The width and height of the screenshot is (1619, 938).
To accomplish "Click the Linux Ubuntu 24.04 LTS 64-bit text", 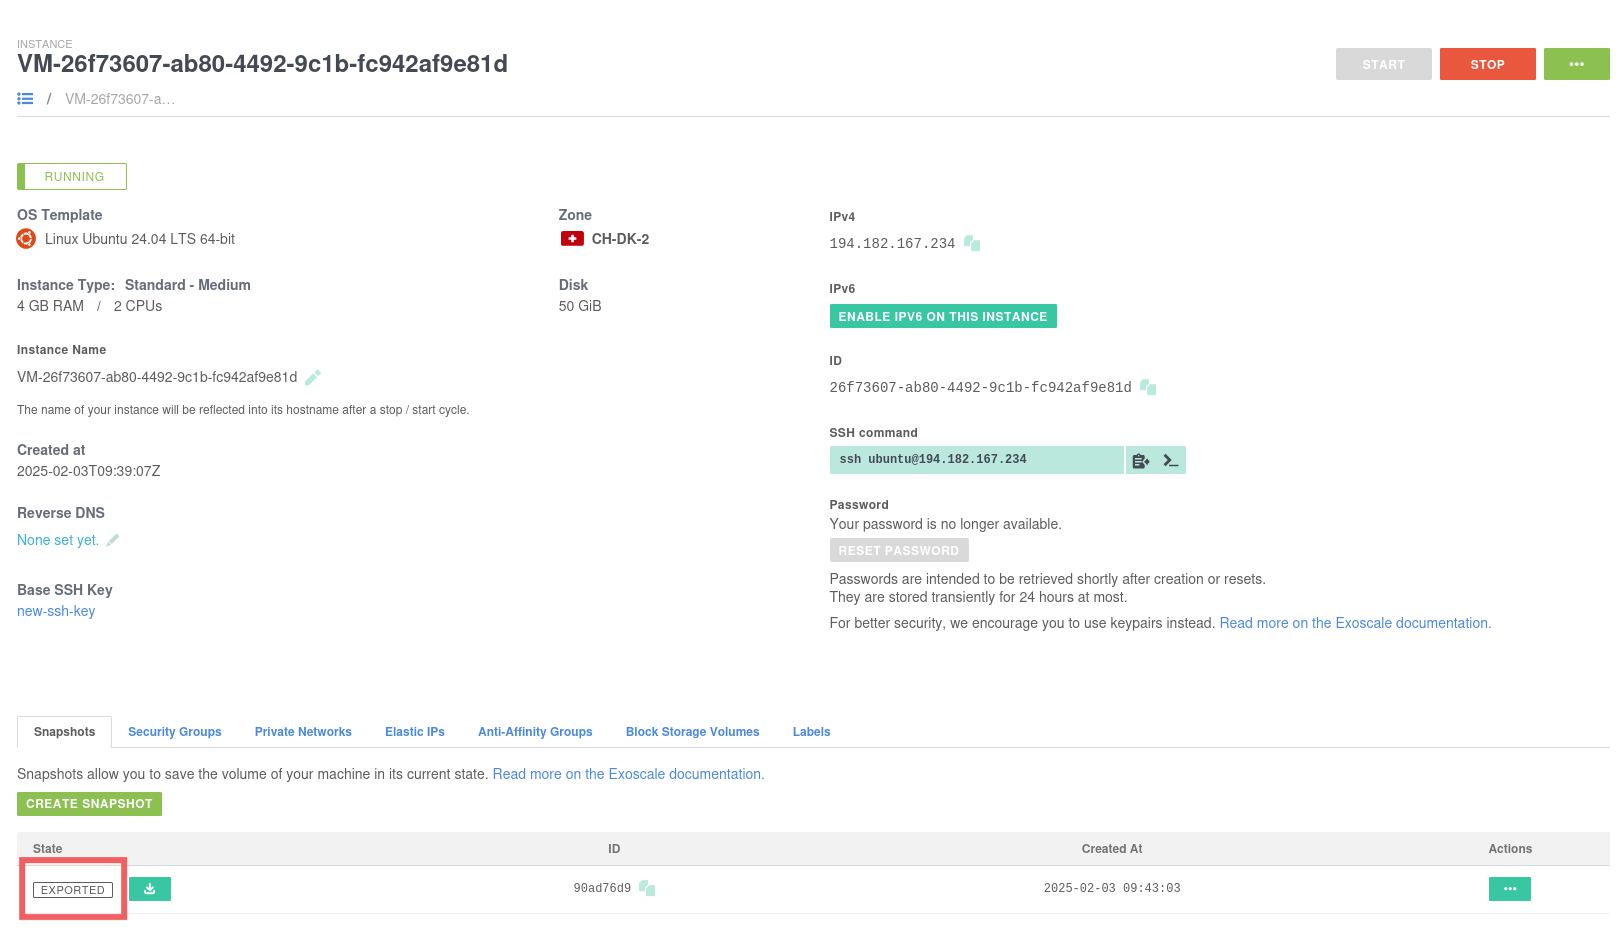I will point(140,239).
